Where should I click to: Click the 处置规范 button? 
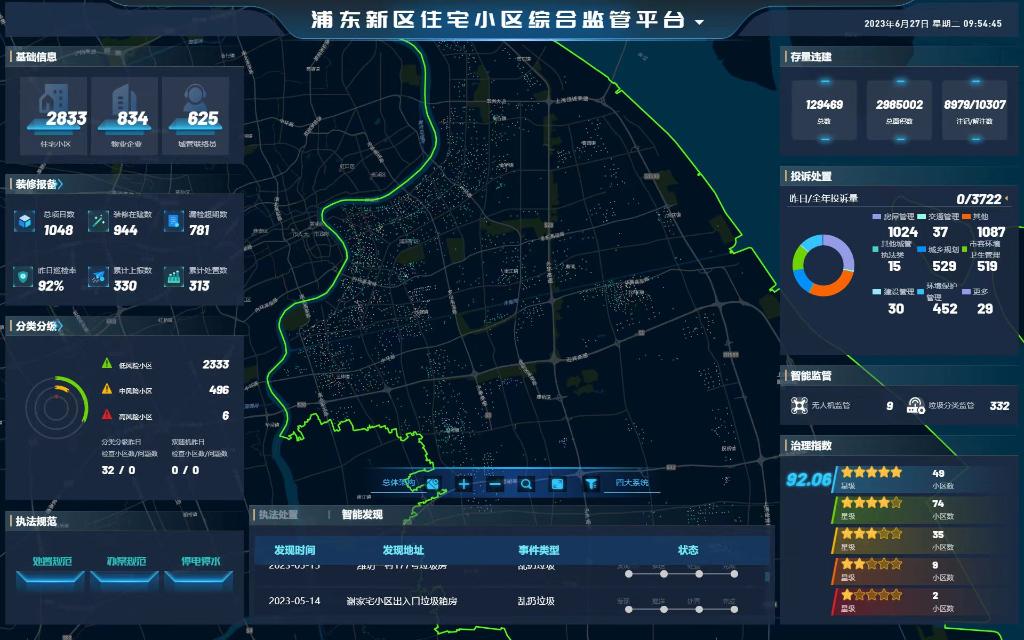[52, 562]
